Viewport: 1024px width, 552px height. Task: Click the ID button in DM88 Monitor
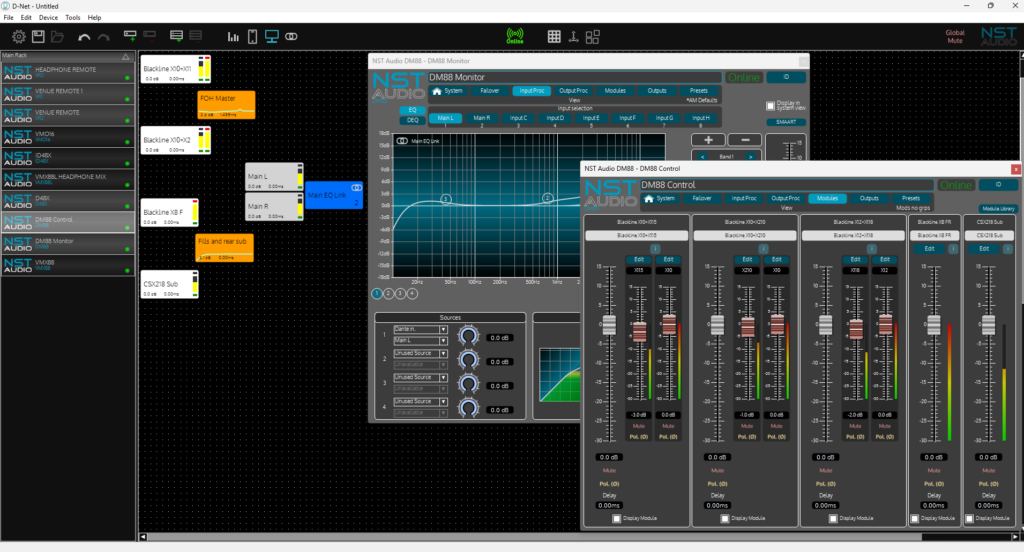click(786, 77)
